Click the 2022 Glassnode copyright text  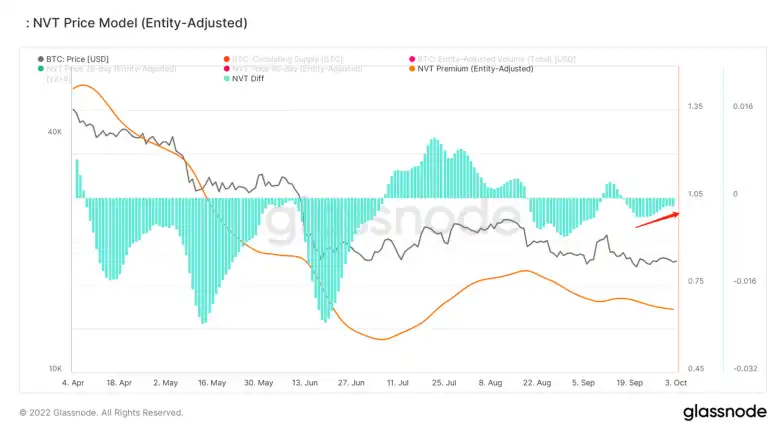[101, 413]
